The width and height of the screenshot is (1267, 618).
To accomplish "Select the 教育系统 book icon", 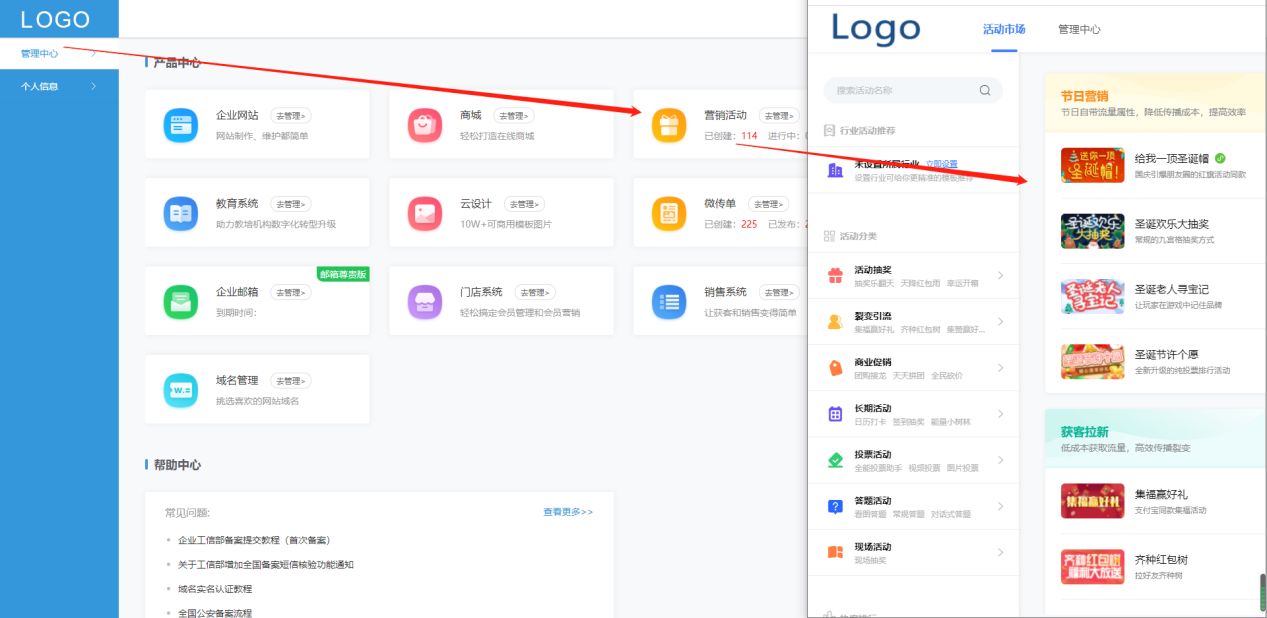I will (181, 213).
